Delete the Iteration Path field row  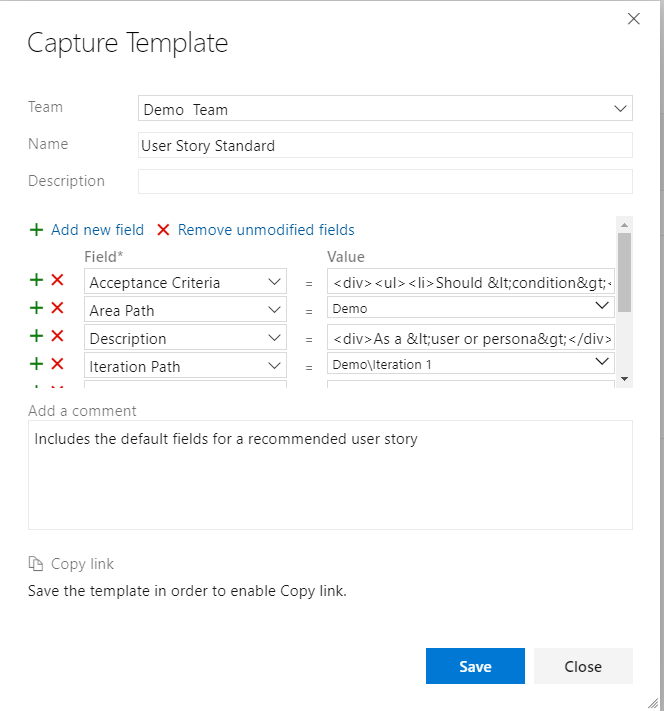[57, 365]
